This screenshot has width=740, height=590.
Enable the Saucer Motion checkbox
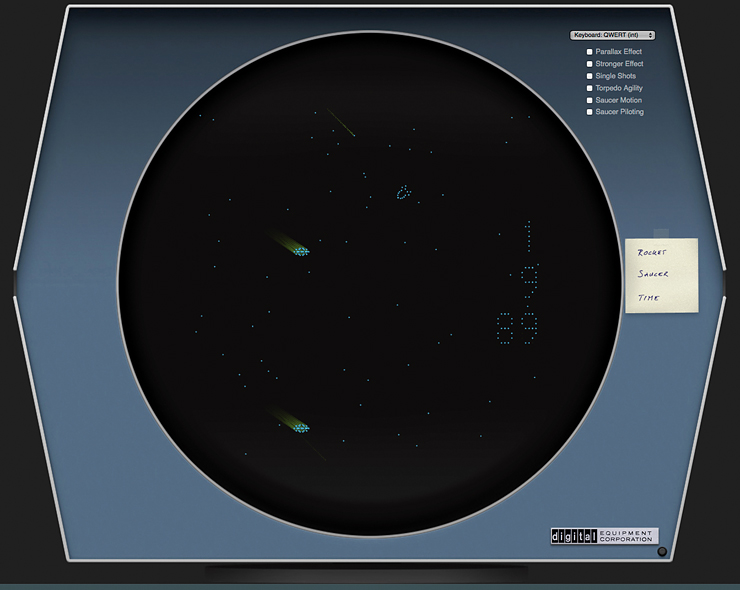pos(590,100)
